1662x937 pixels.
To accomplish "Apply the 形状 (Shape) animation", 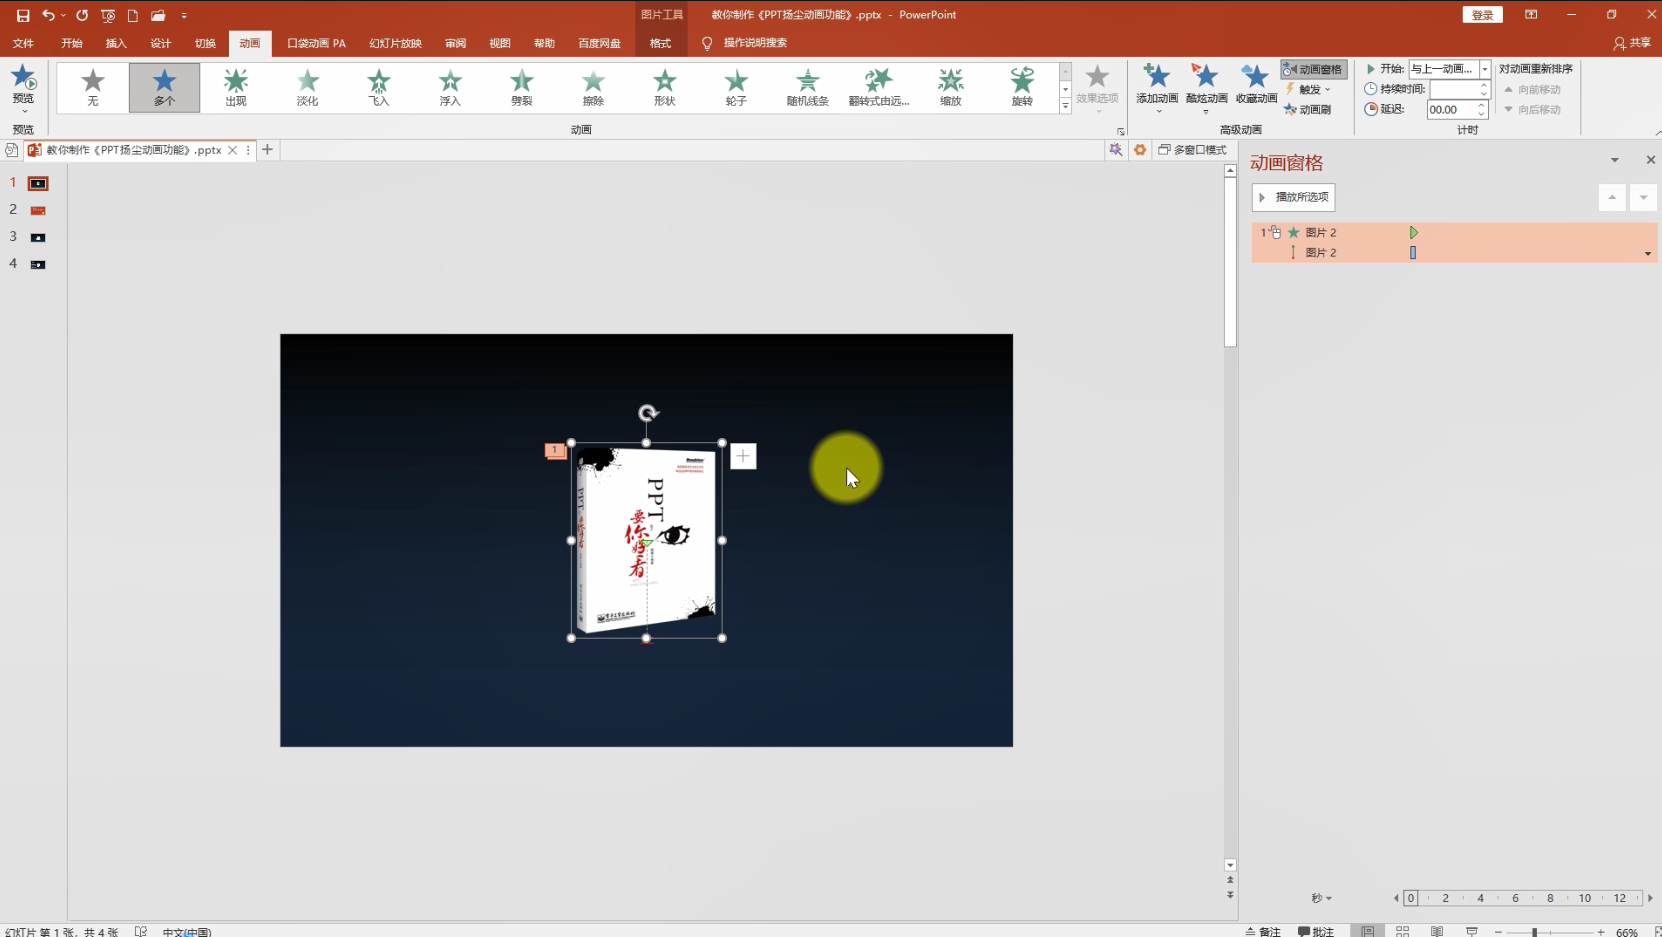I will pos(665,87).
